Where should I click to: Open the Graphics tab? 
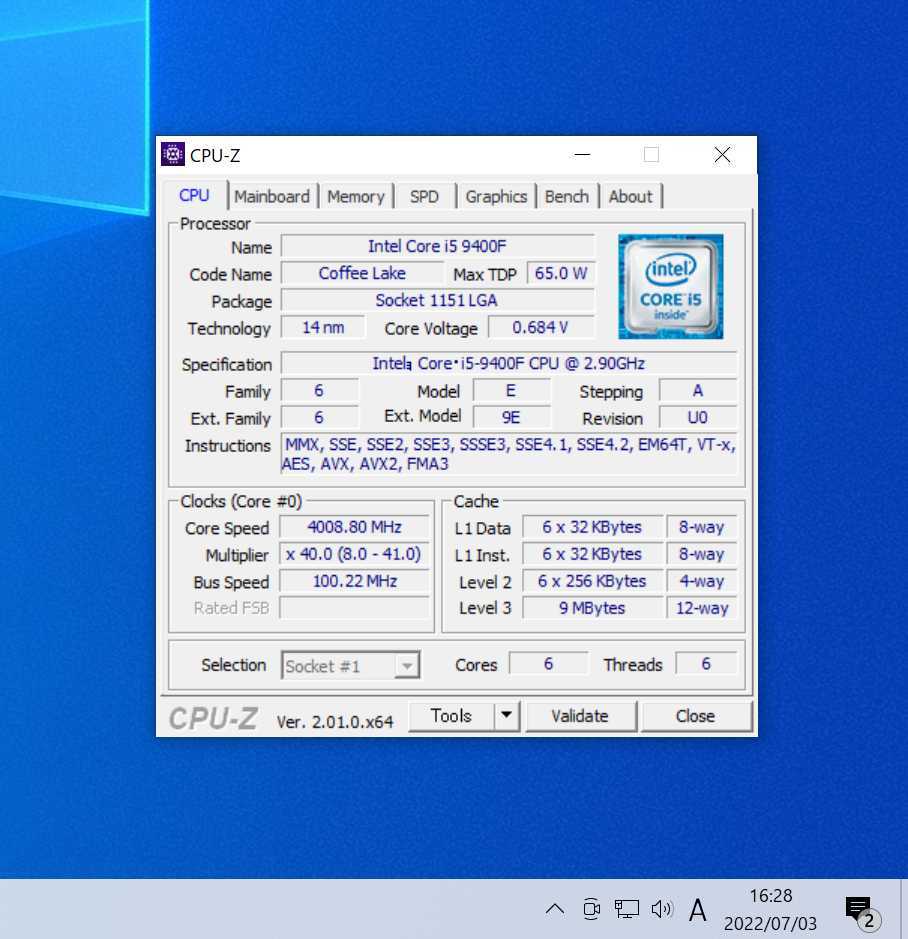pyautogui.click(x=496, y=196)
